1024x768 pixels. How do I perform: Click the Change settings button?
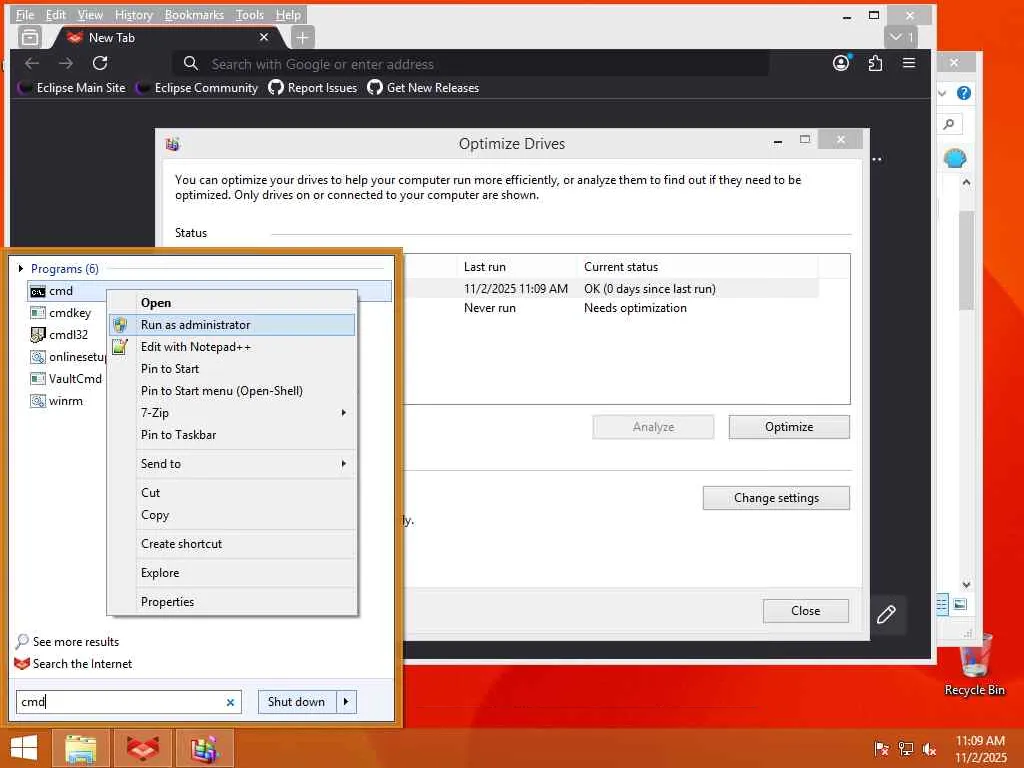pyautogui.click(x=776, y=498)
